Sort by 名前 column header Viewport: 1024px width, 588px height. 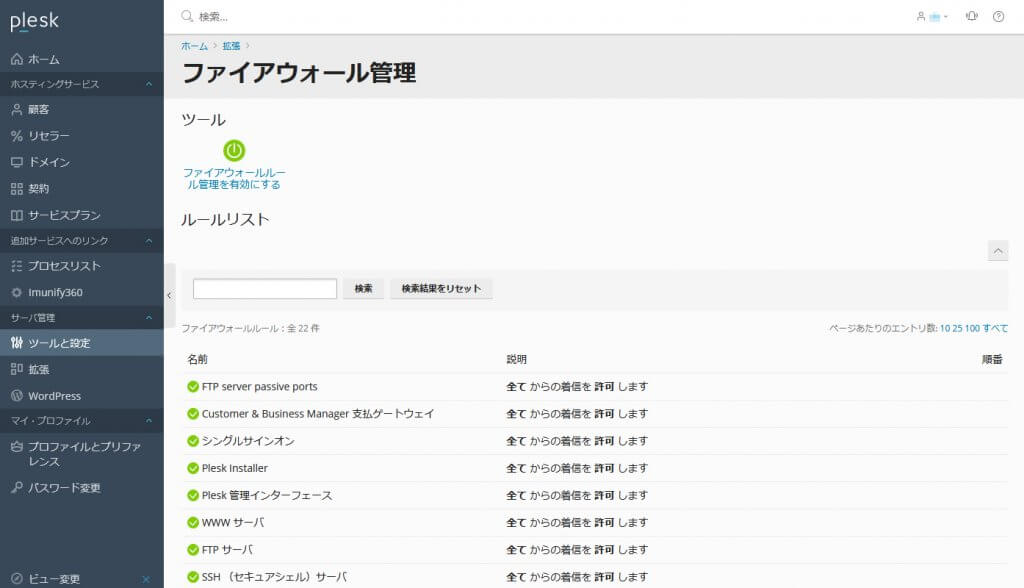tap(197, 359)
